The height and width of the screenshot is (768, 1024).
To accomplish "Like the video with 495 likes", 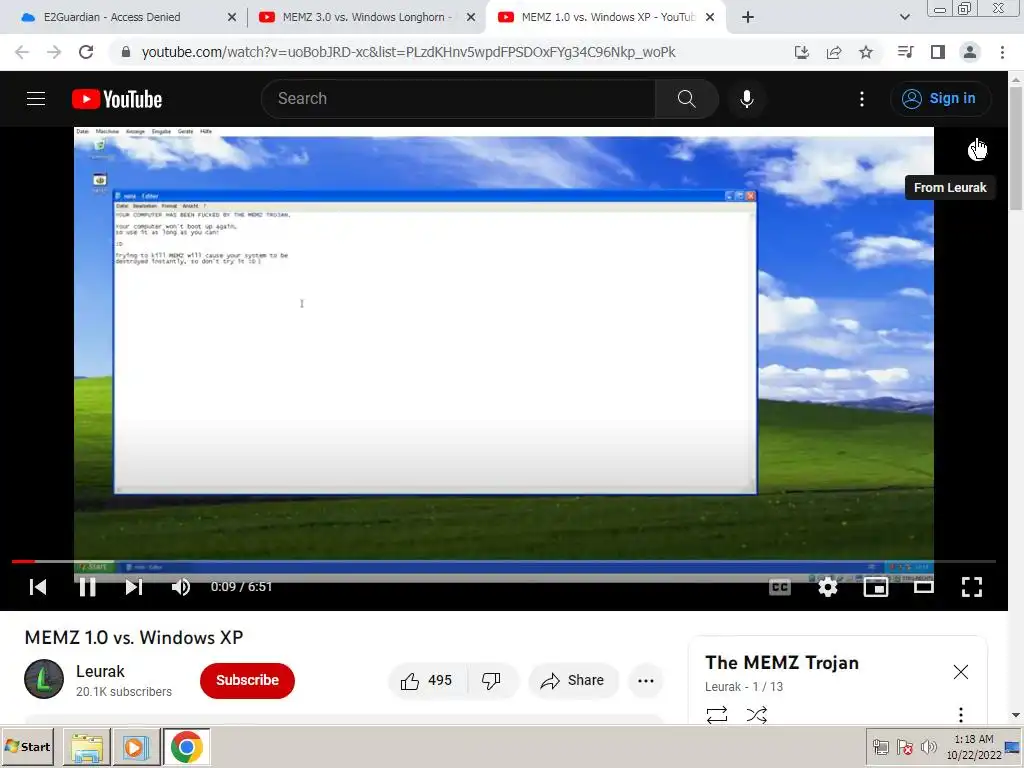I will point(426,680).
